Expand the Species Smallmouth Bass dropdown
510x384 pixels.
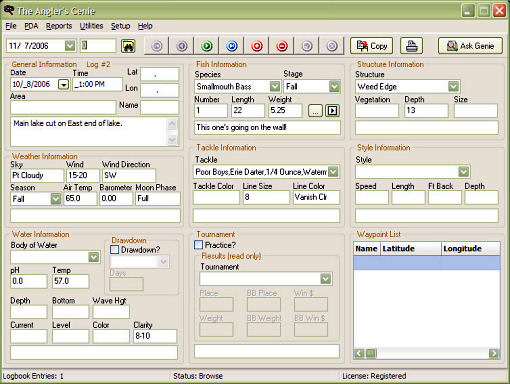(275, 86)
